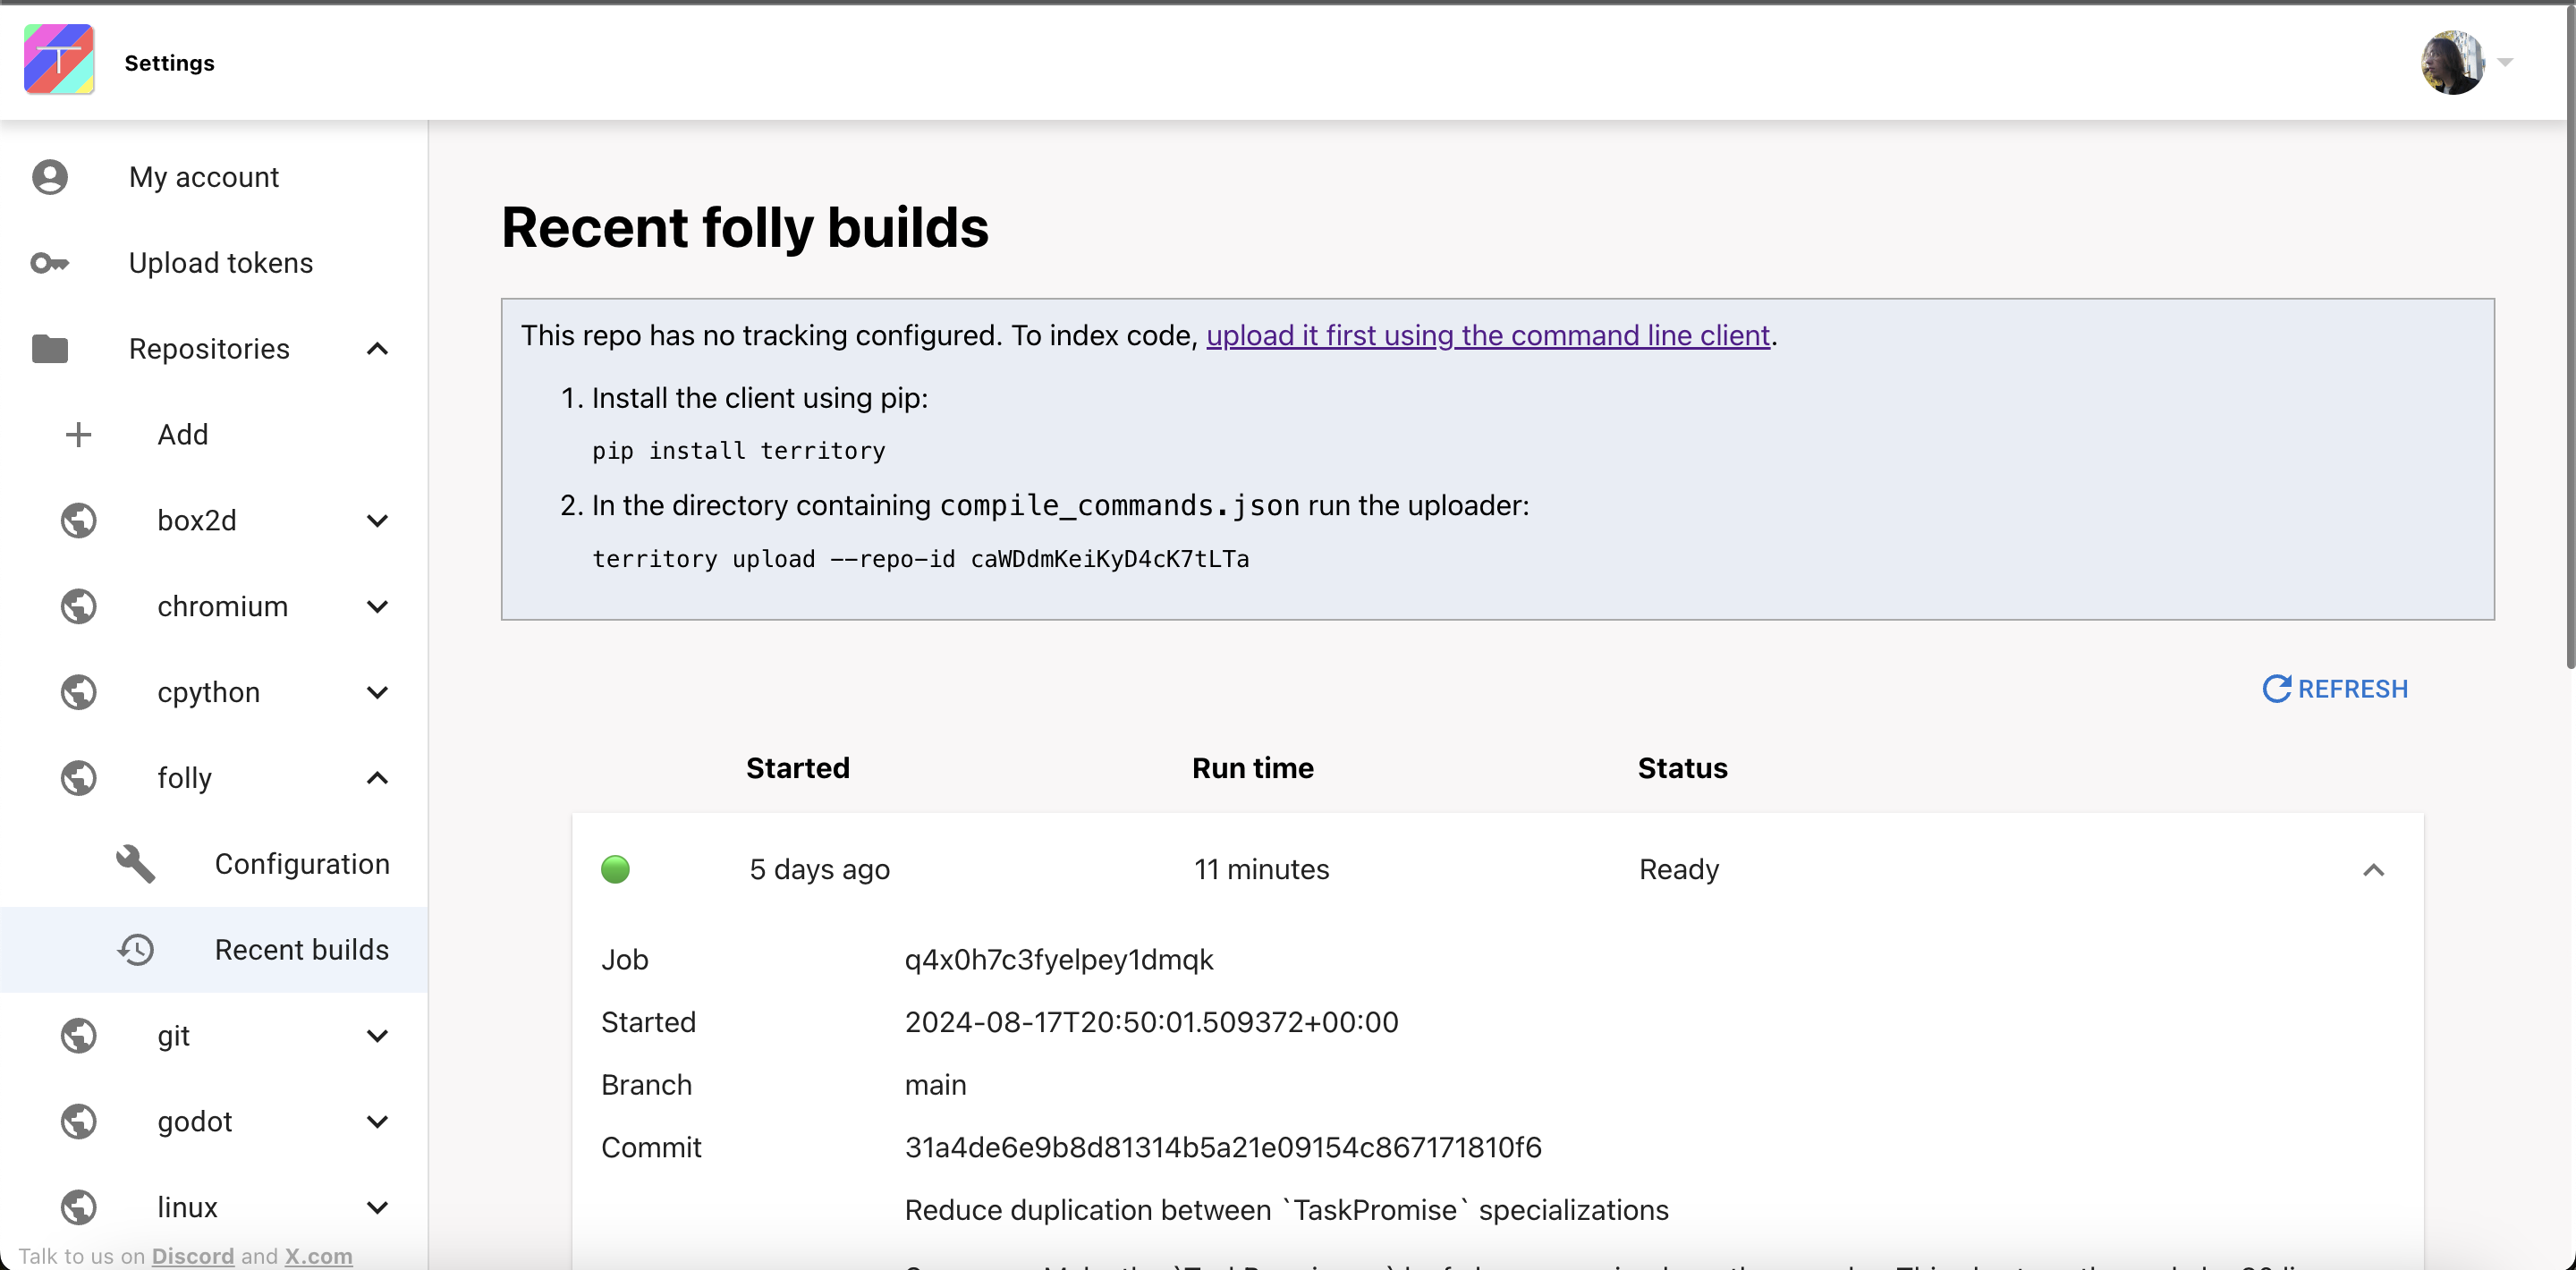Click the Started column header
Image resolution: width=2576 pixels, height=1270 pixels.
tap(797, 768)
